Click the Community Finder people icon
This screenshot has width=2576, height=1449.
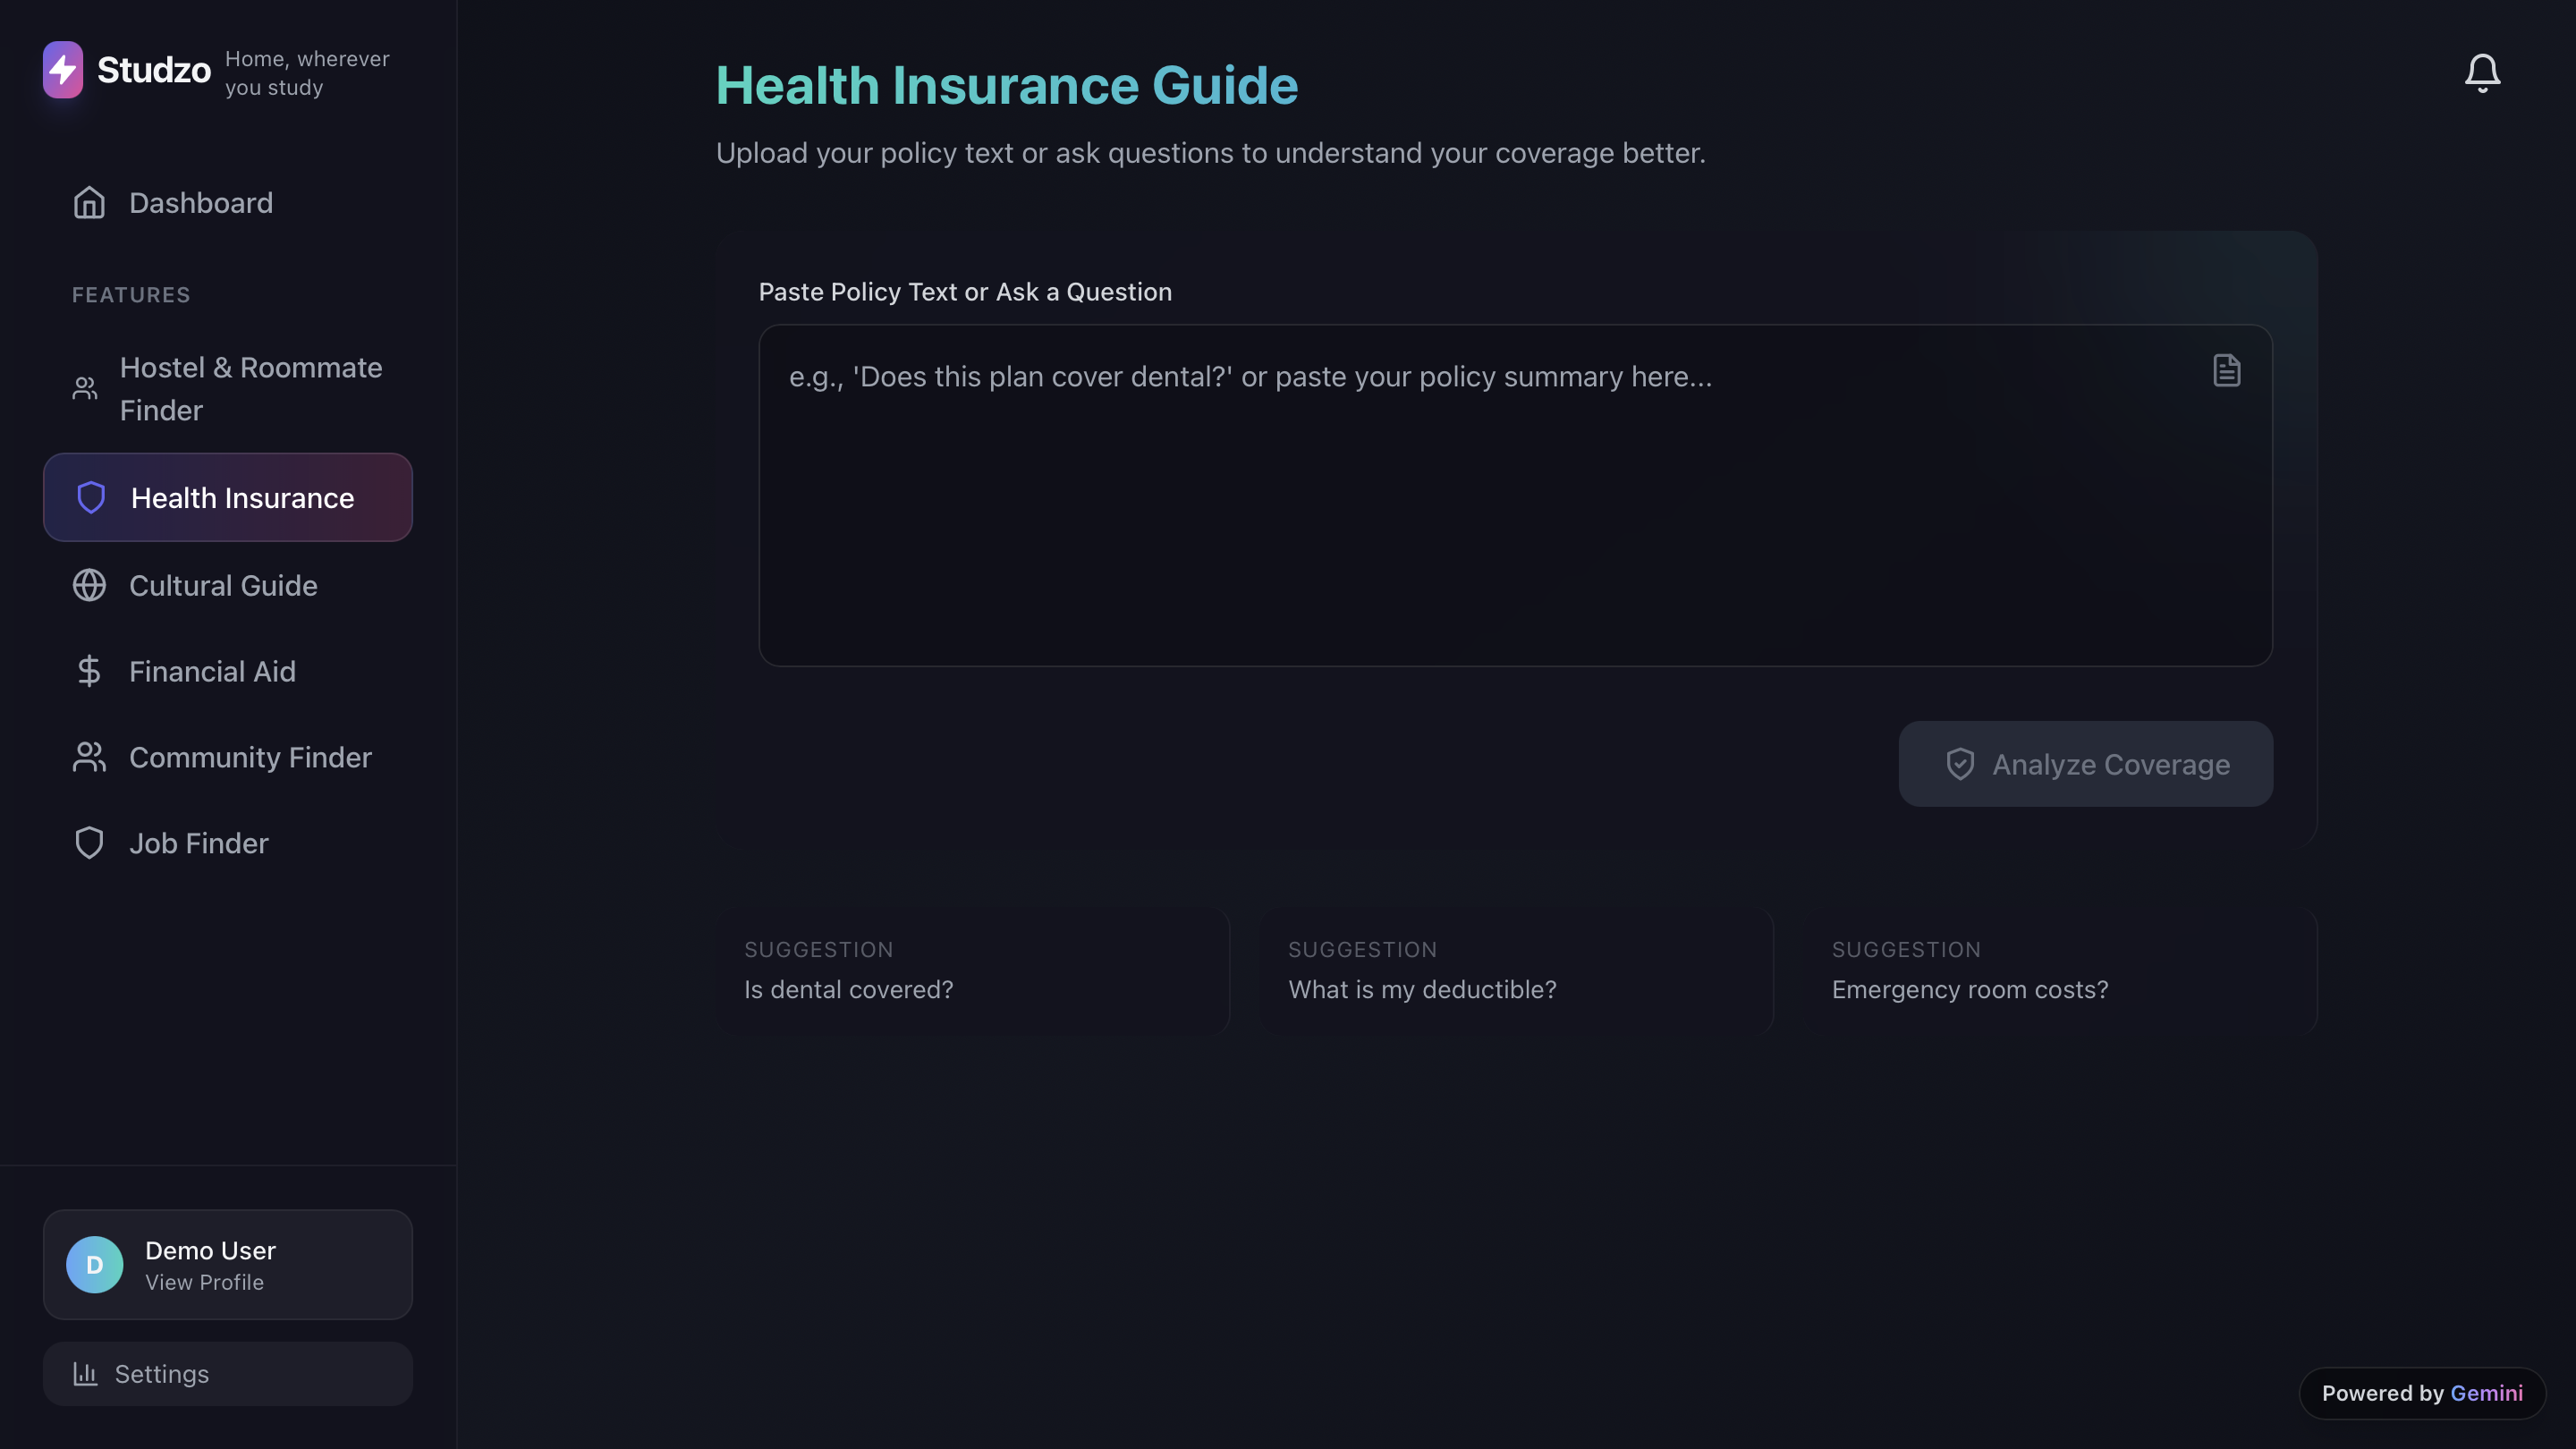coord(89,757)
